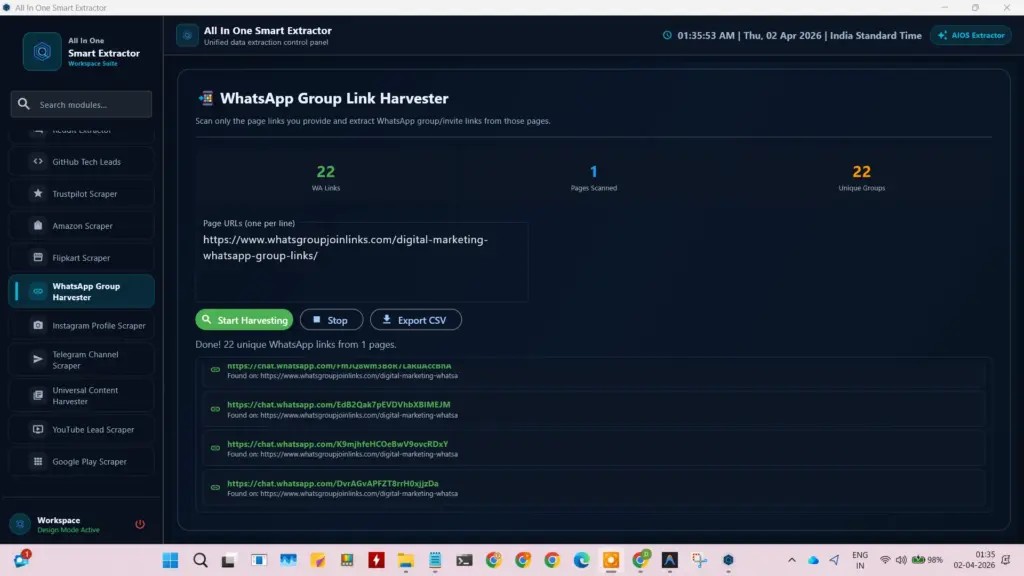Click the WhatsApp Group Link Harvester title icon

[x=206, y=98]
